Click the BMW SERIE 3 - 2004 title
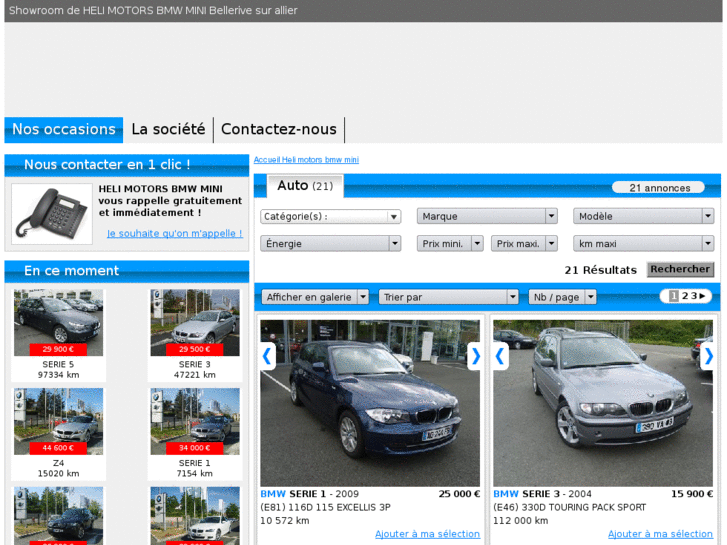Viewport: 727px width, 545px height. [x=542, y=494]
